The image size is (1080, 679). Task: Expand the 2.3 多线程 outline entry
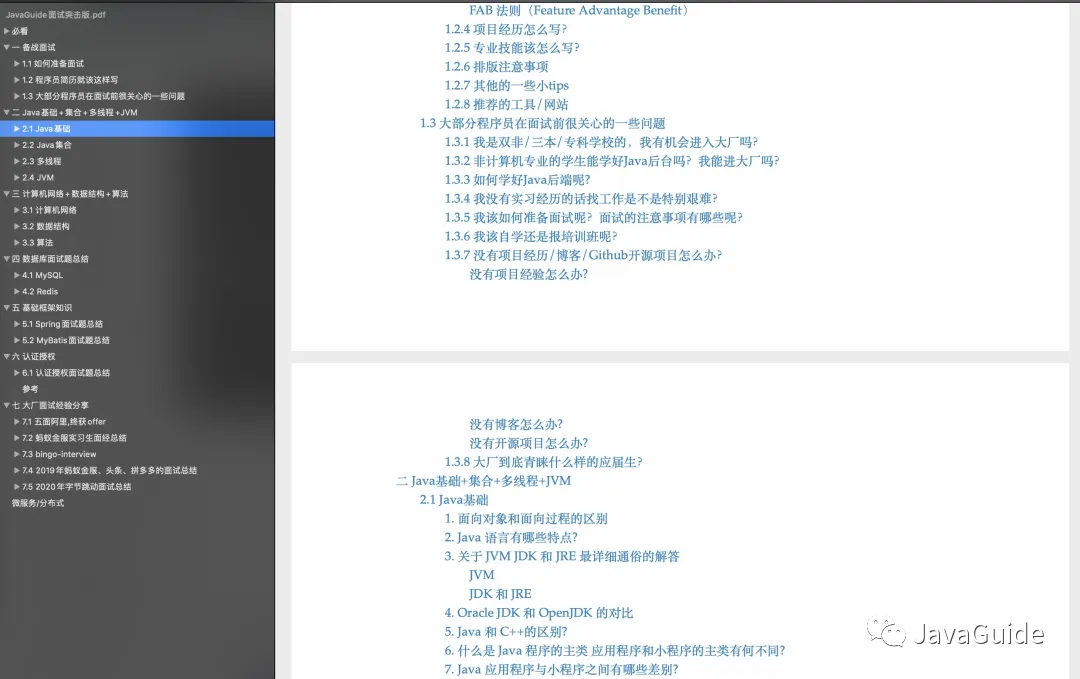17,161
